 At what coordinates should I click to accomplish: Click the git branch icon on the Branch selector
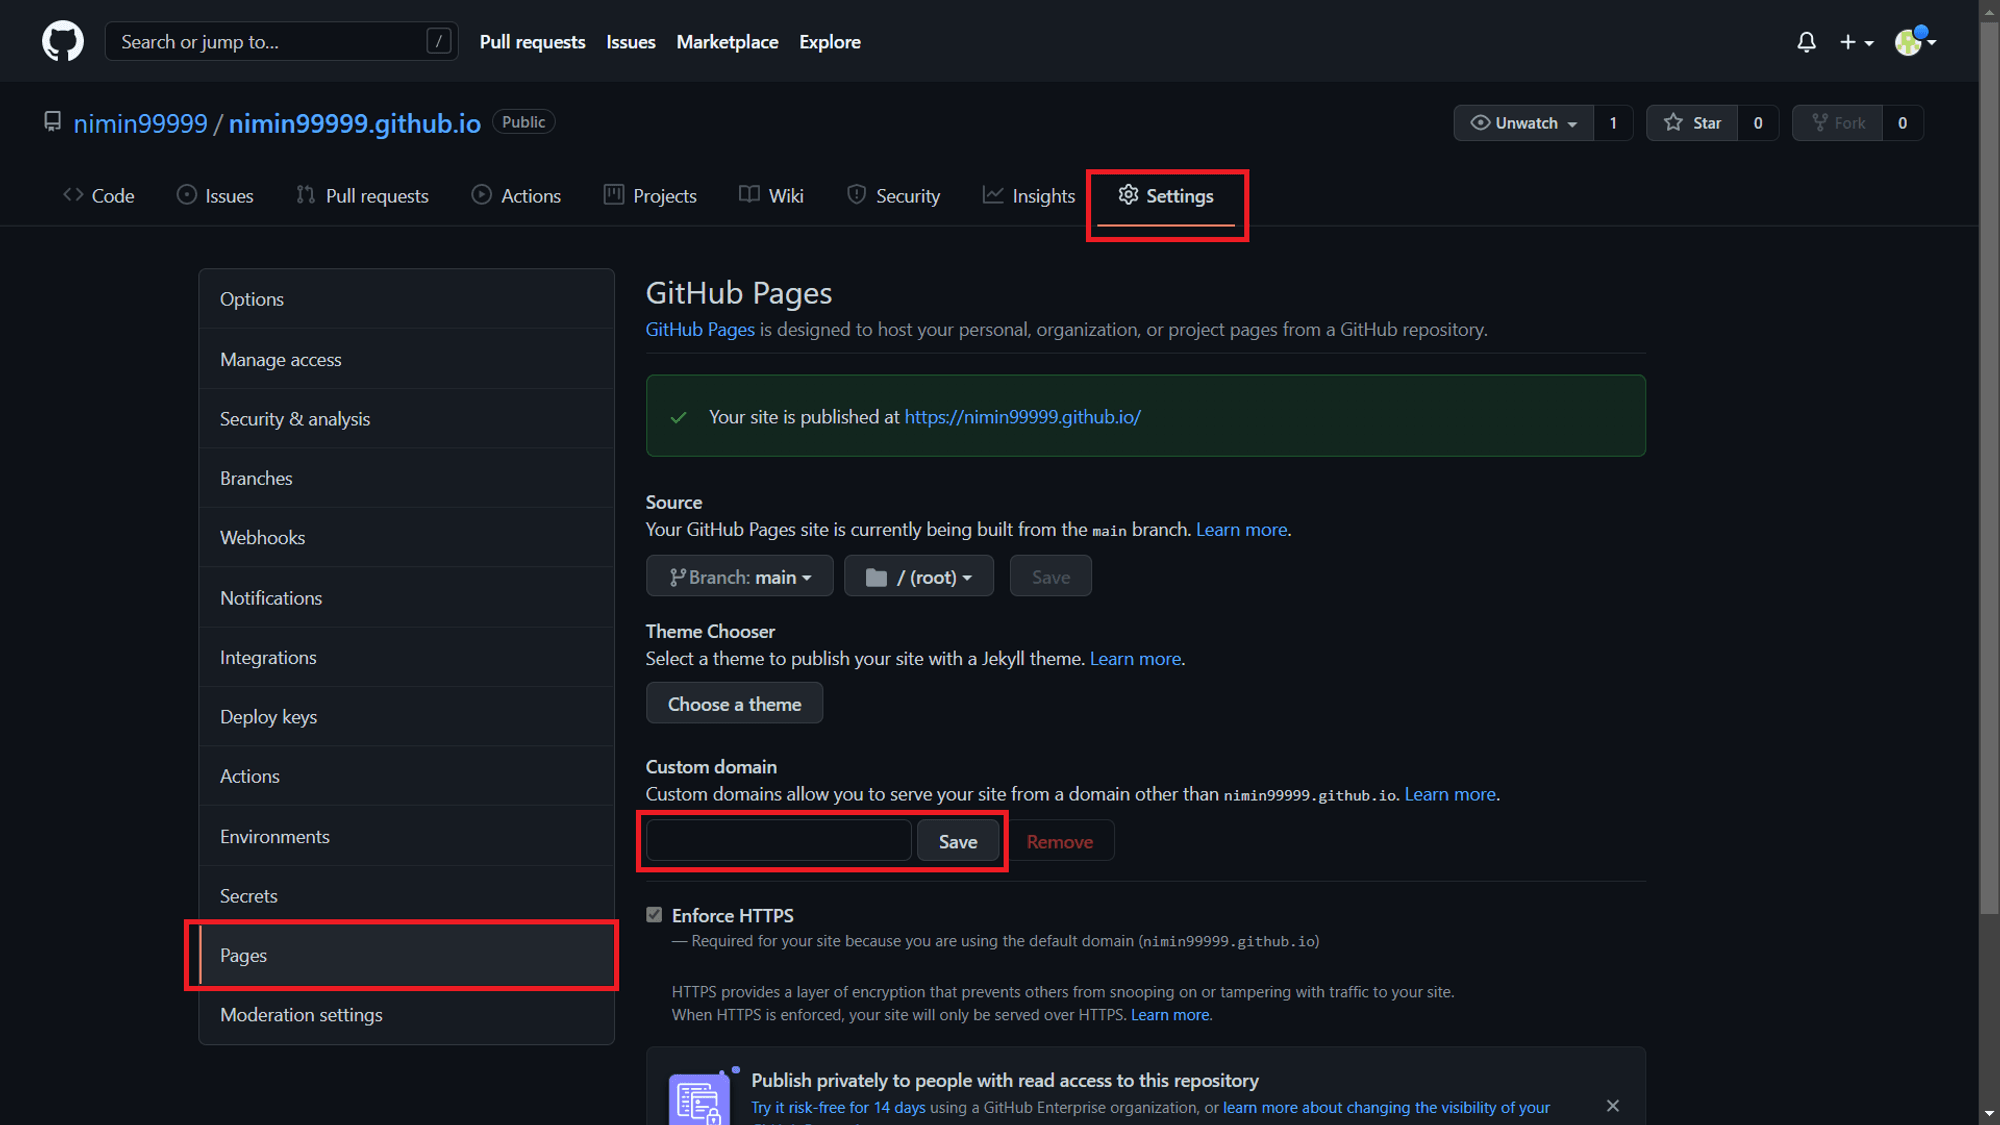677,577
